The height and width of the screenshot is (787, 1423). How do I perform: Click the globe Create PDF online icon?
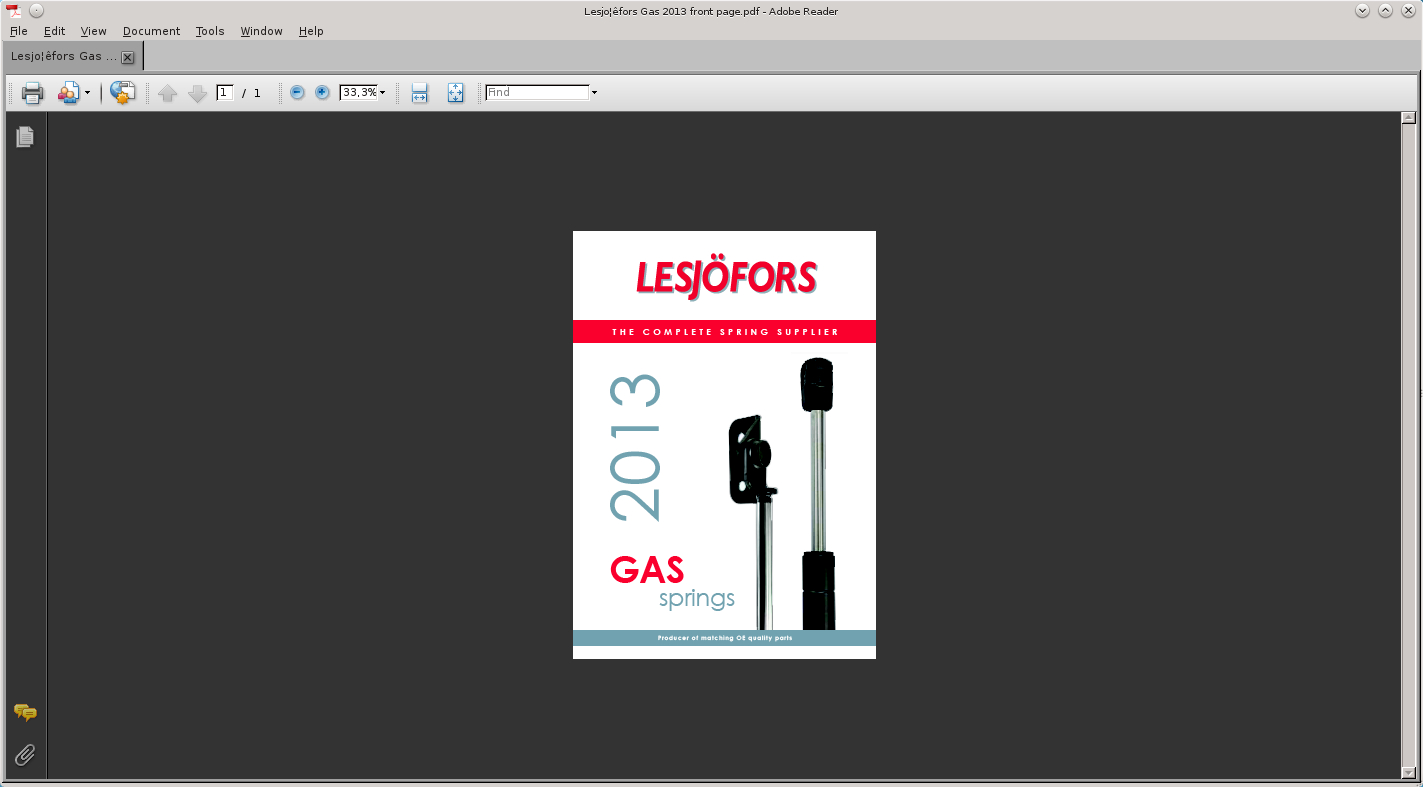pos(122,93)
